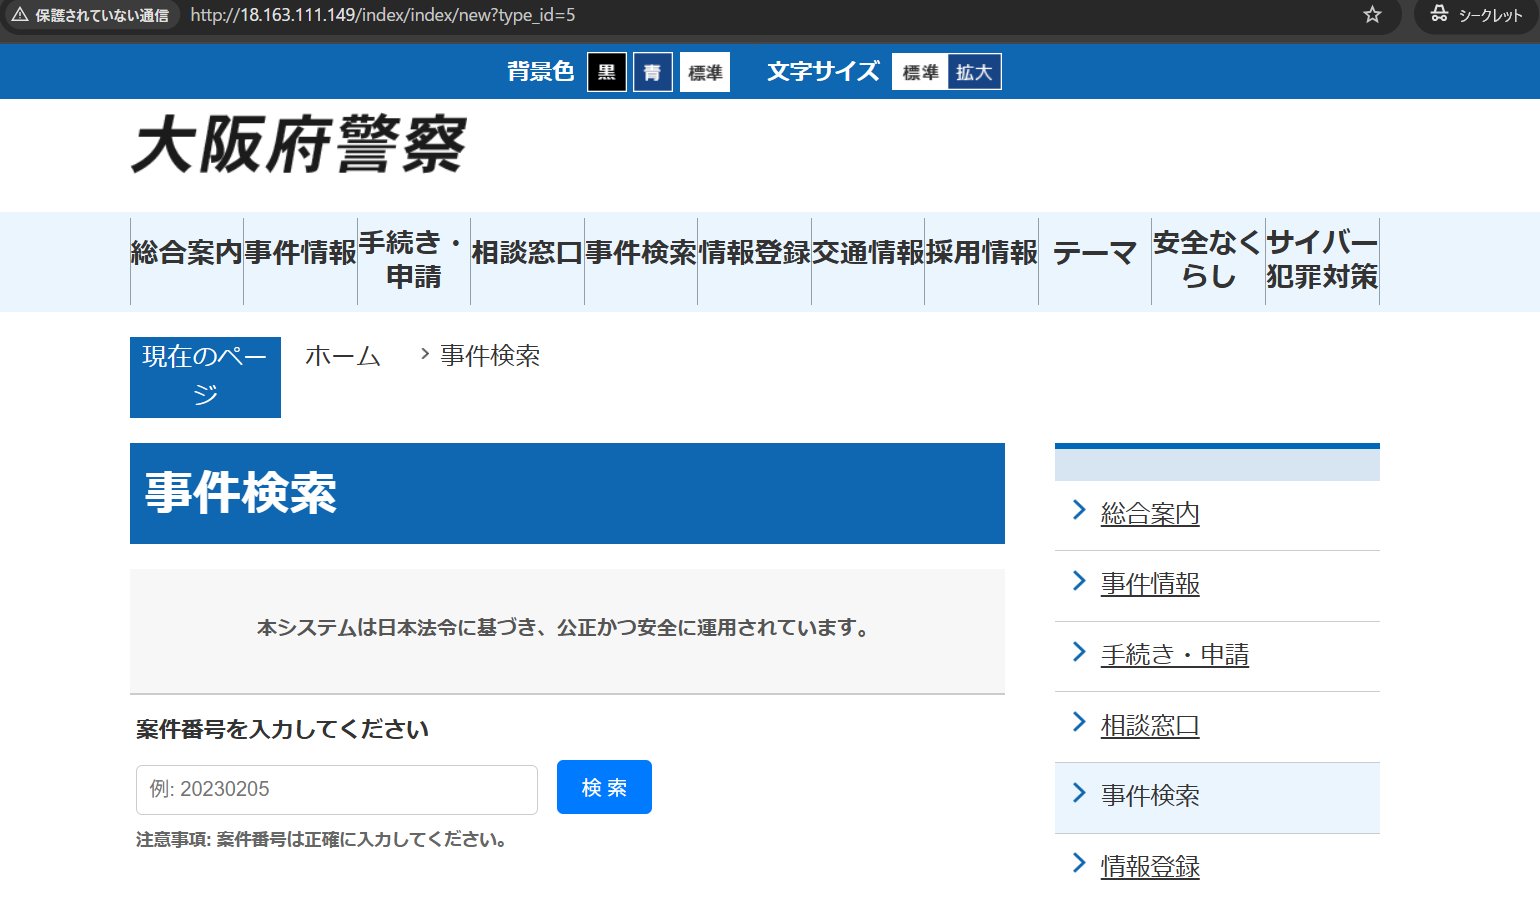
Task: Switch text size to standard (標準)
Action: 920,72
